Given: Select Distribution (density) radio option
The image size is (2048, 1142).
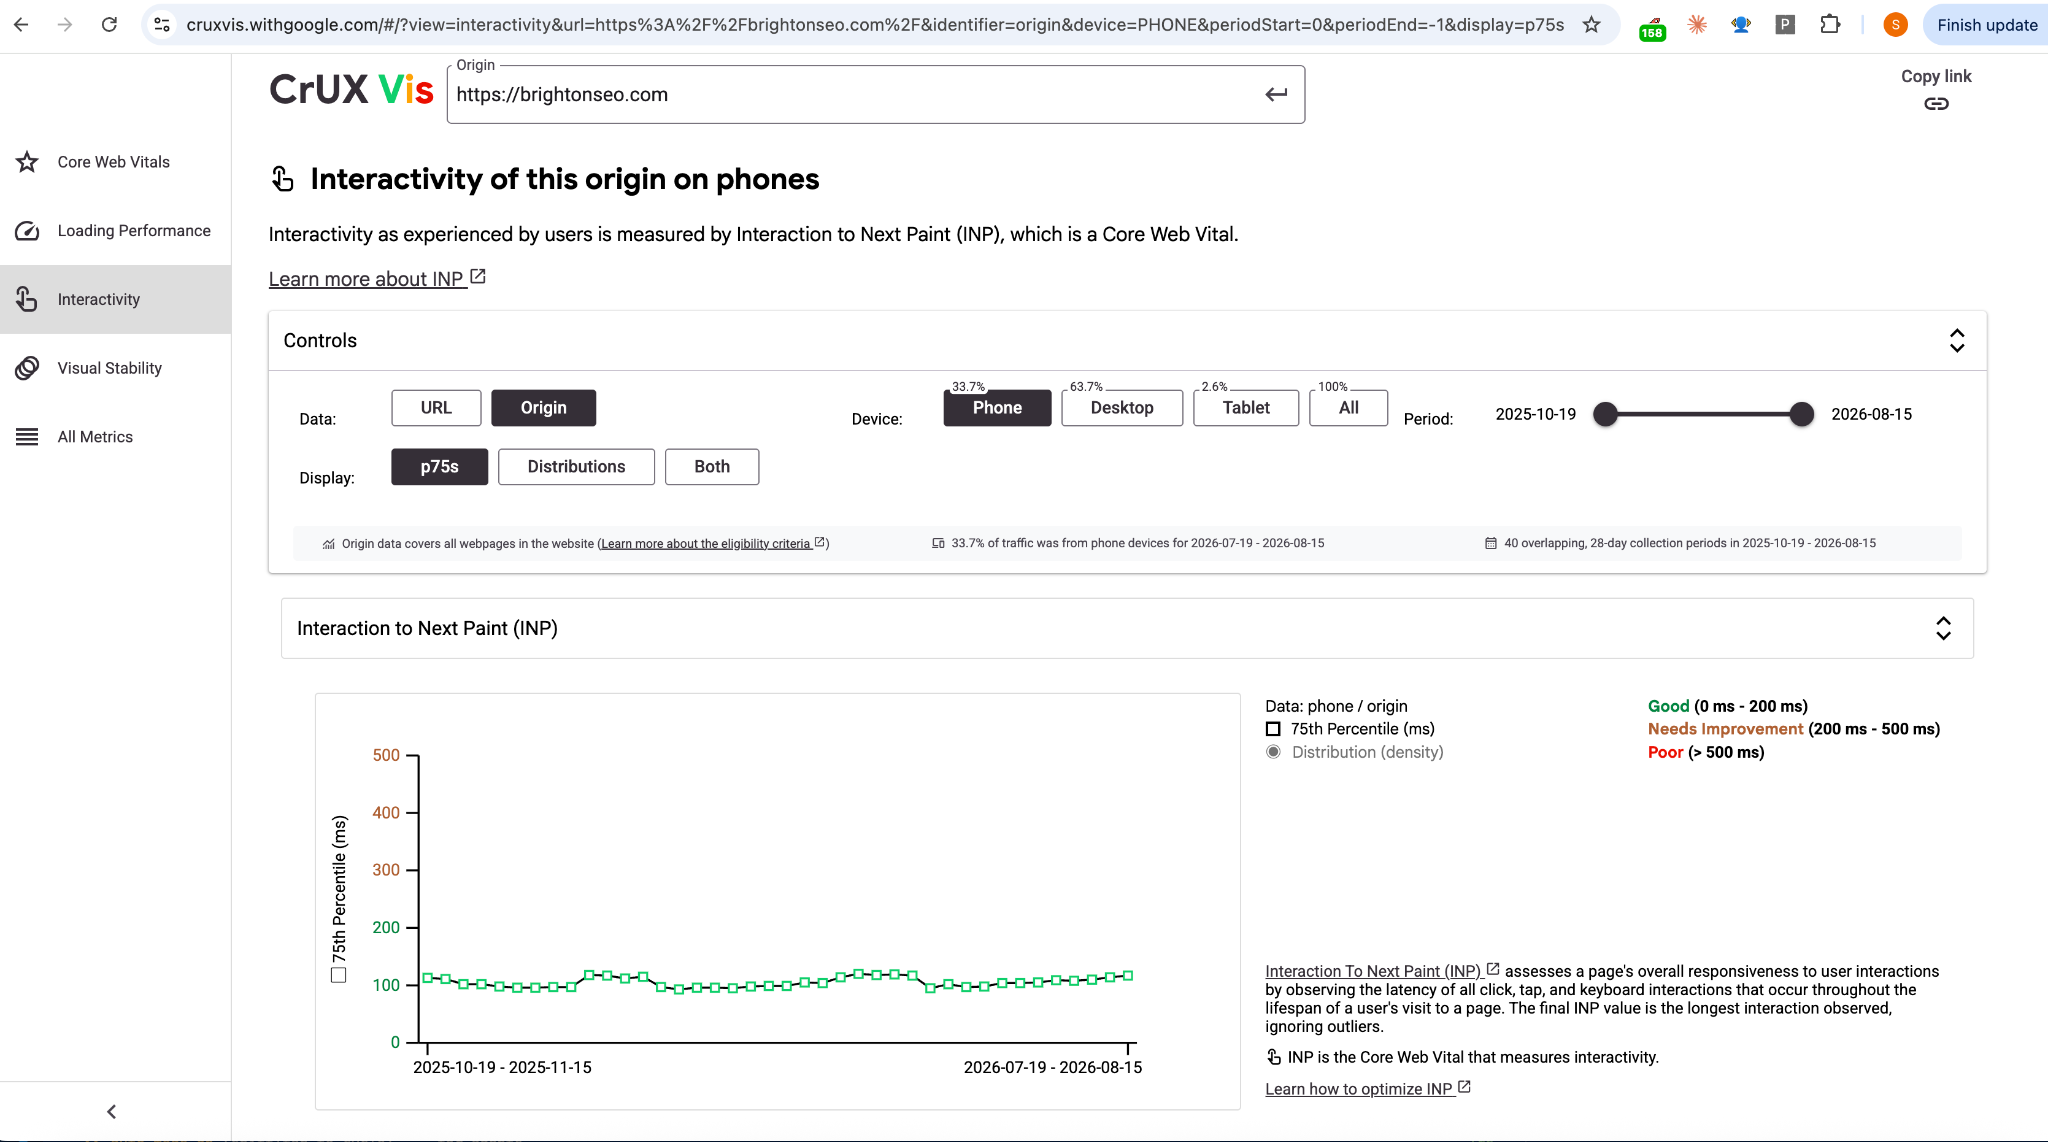Looking at the screenshot, I should tap(1273, 752).
